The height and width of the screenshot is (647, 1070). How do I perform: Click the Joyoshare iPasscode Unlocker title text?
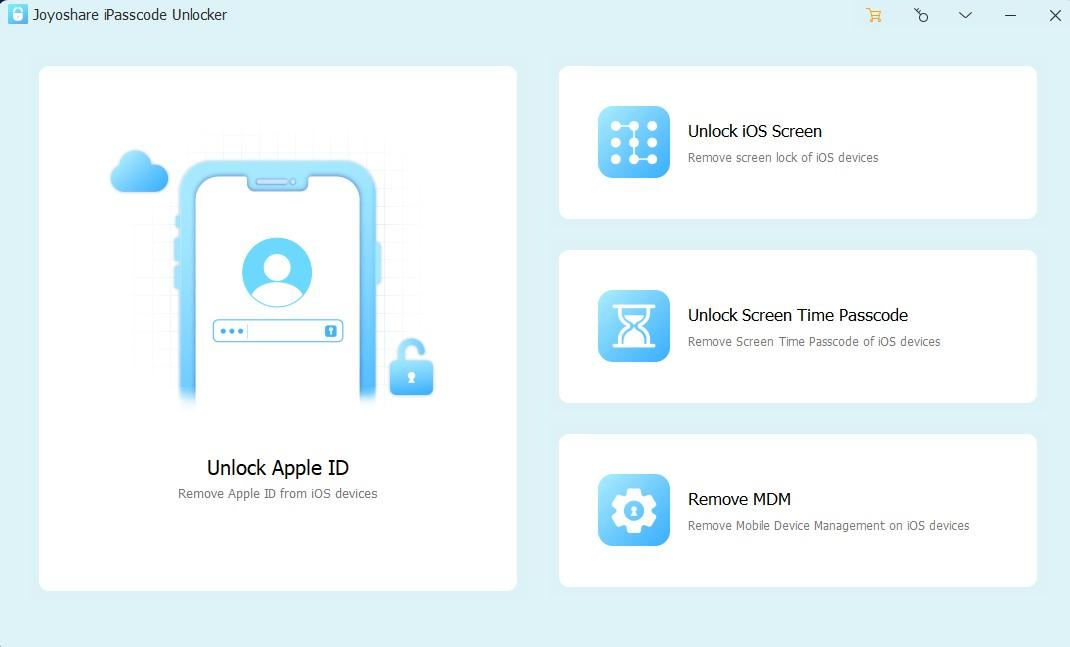(x=128, y=15)
